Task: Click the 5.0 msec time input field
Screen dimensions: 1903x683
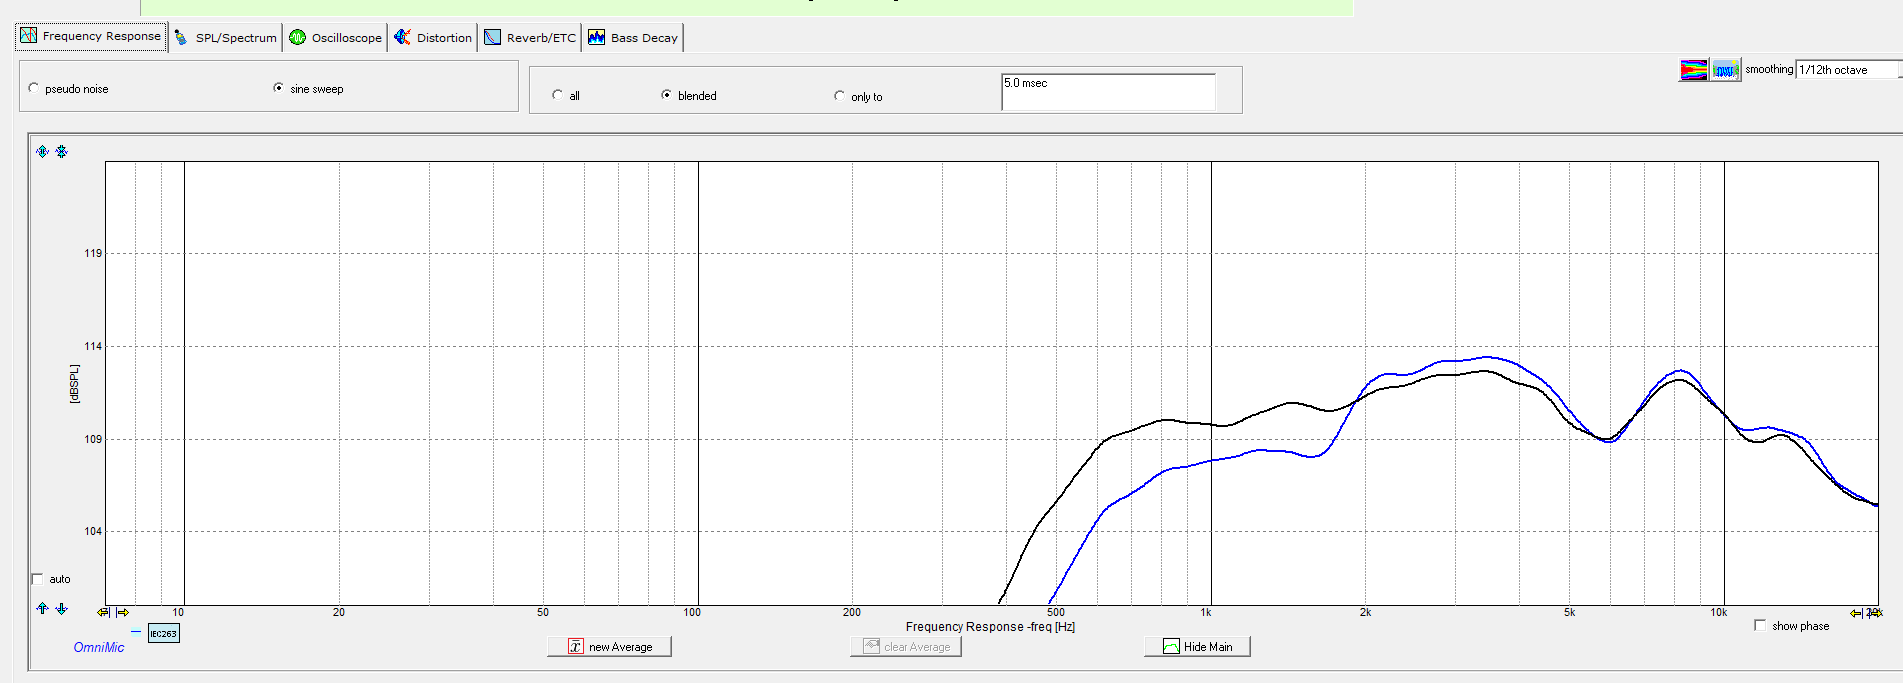Action: coord(1108,91)
